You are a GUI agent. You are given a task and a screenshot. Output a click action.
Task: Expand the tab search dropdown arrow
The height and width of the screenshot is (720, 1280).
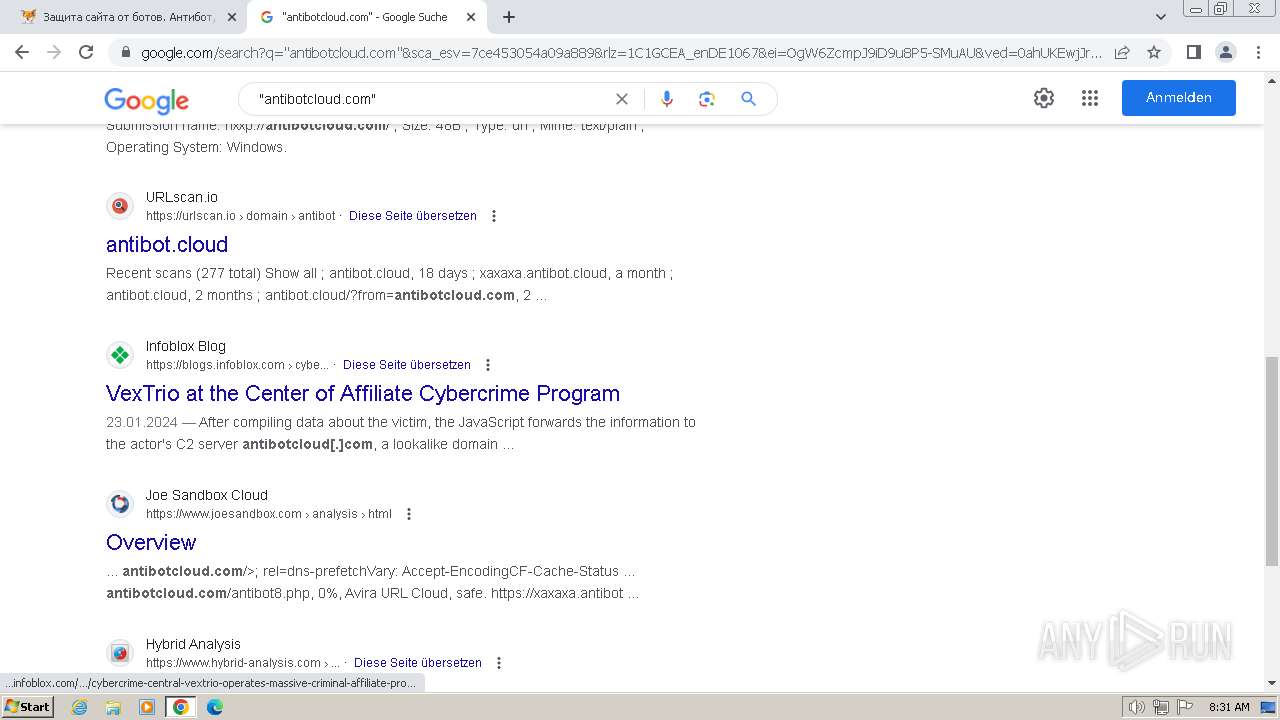[x=1161, y=17]
